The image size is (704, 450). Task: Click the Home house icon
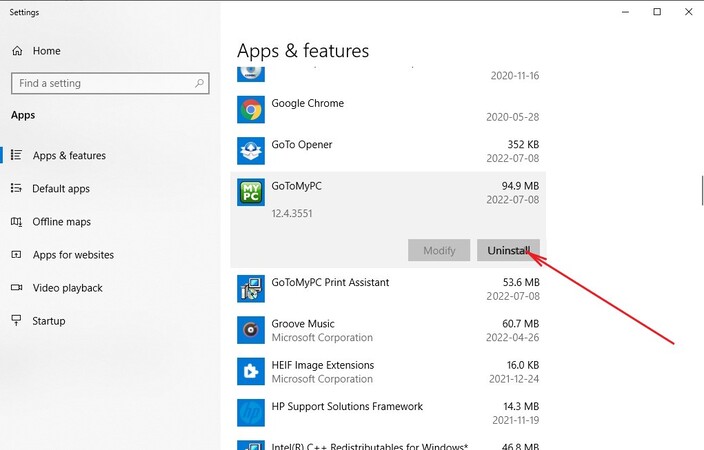coord(17,51)
